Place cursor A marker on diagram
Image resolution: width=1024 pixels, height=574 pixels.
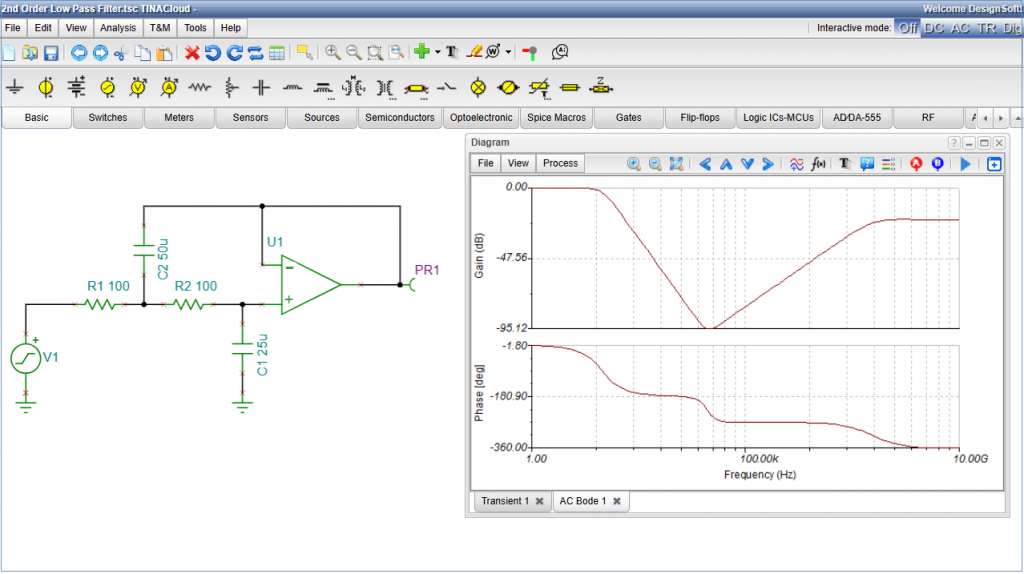[916, 163]
